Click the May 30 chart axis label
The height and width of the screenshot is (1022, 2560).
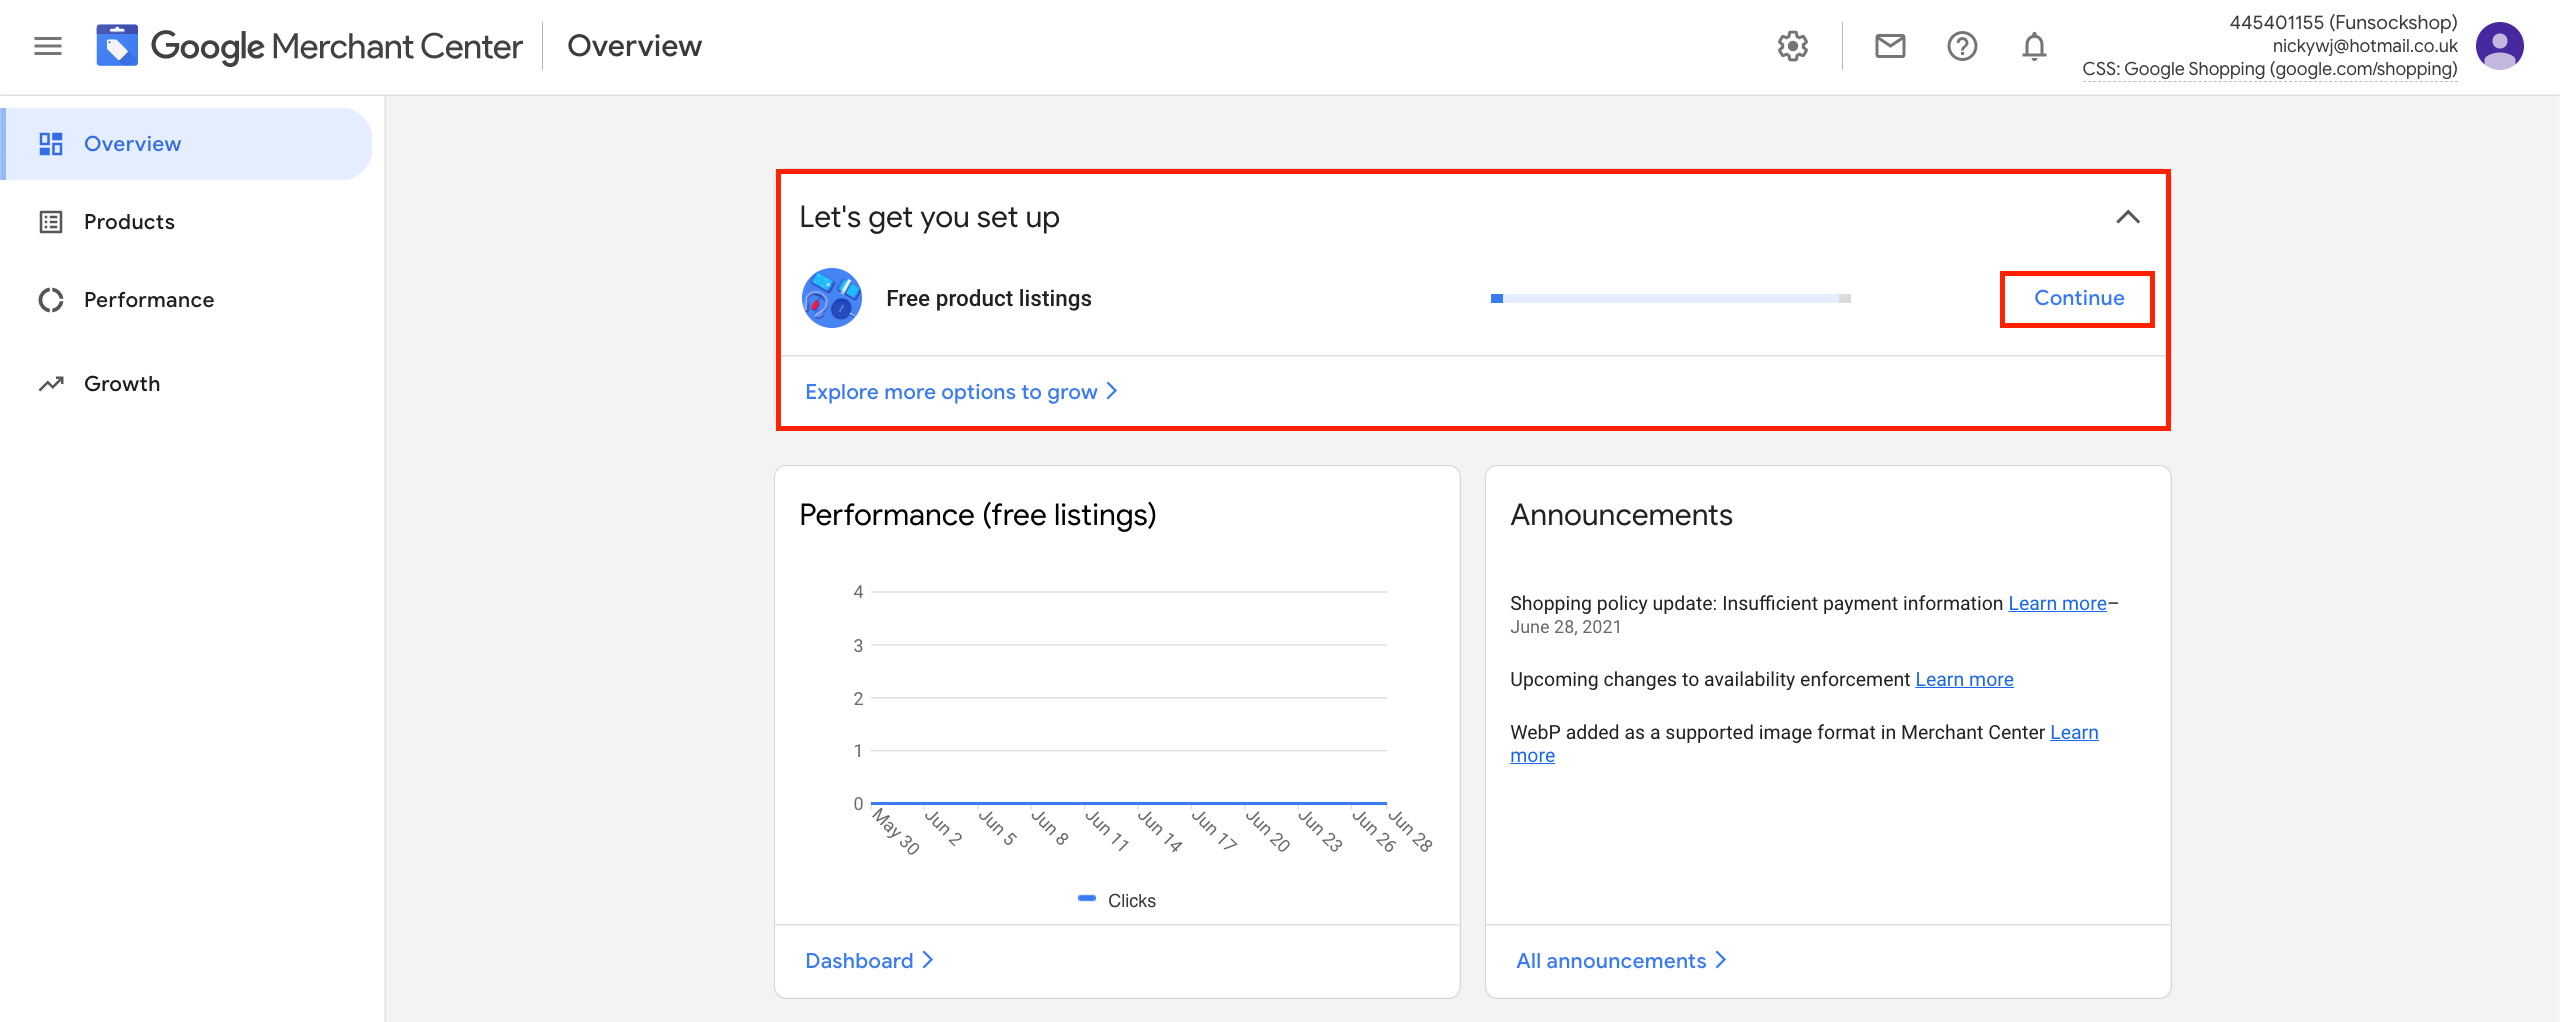click(895, 831)
